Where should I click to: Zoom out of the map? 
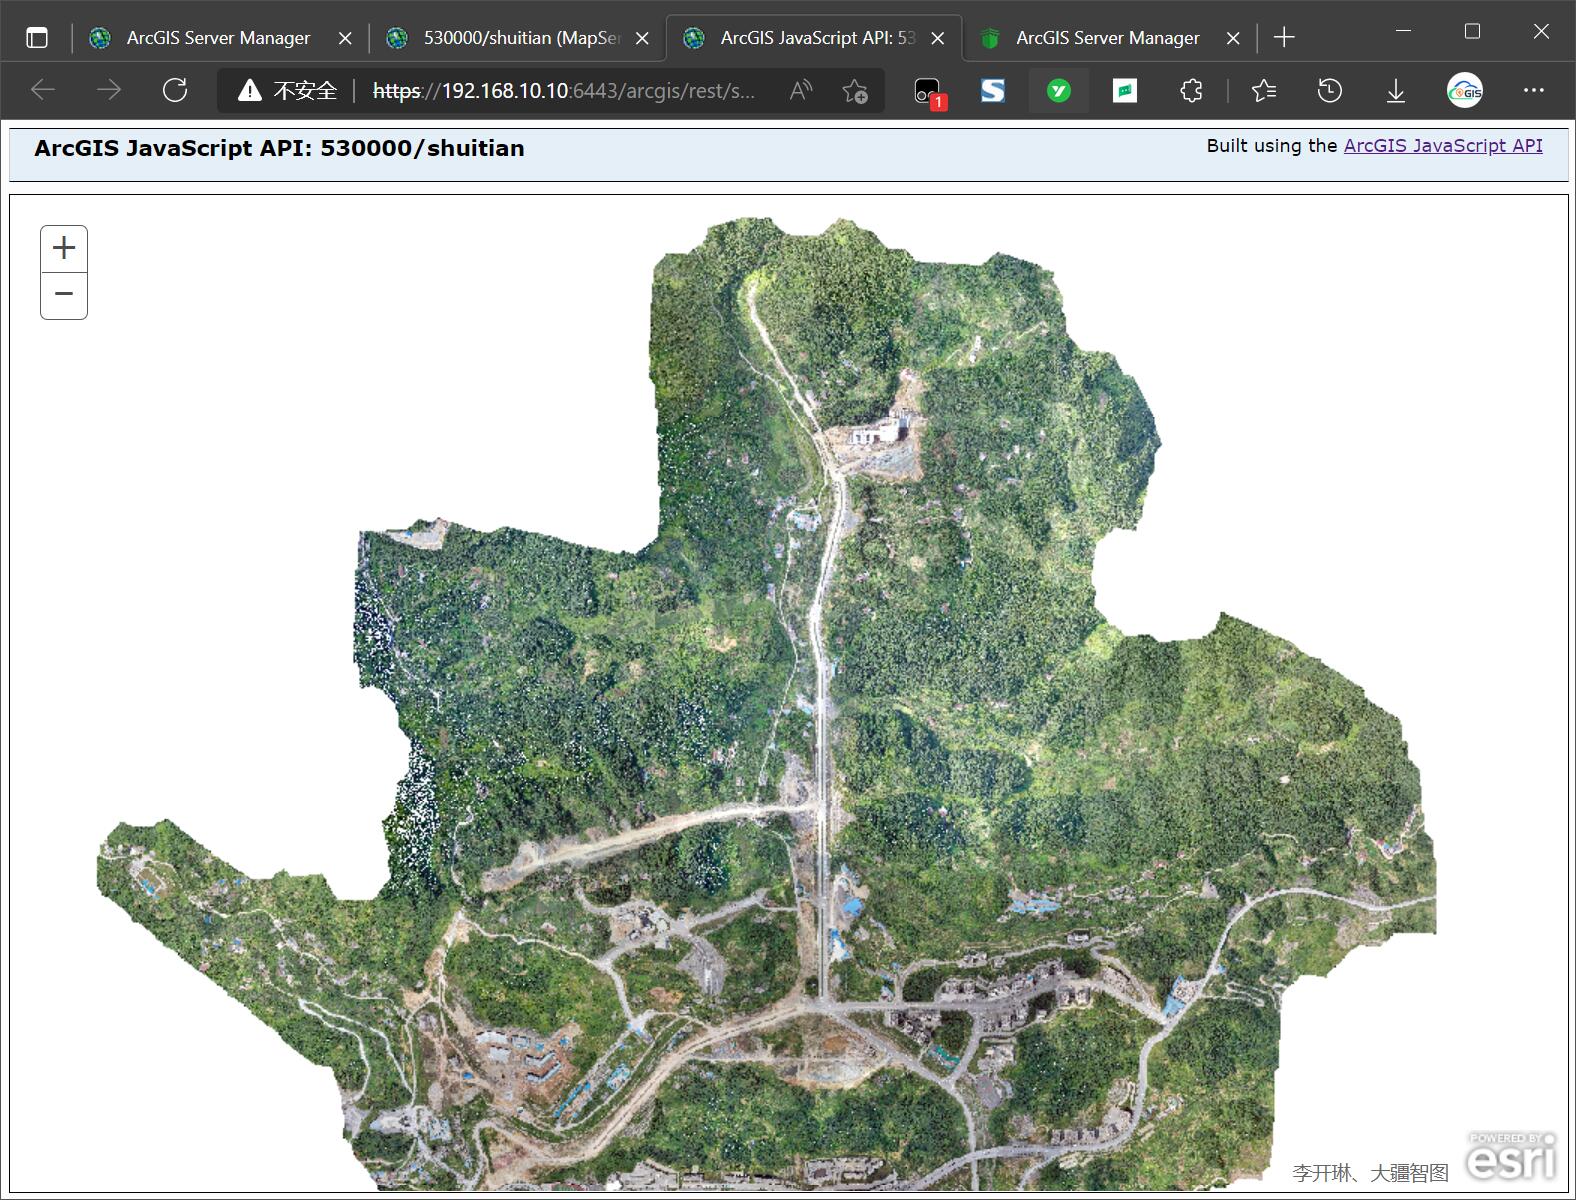click(x=64, y=295)
